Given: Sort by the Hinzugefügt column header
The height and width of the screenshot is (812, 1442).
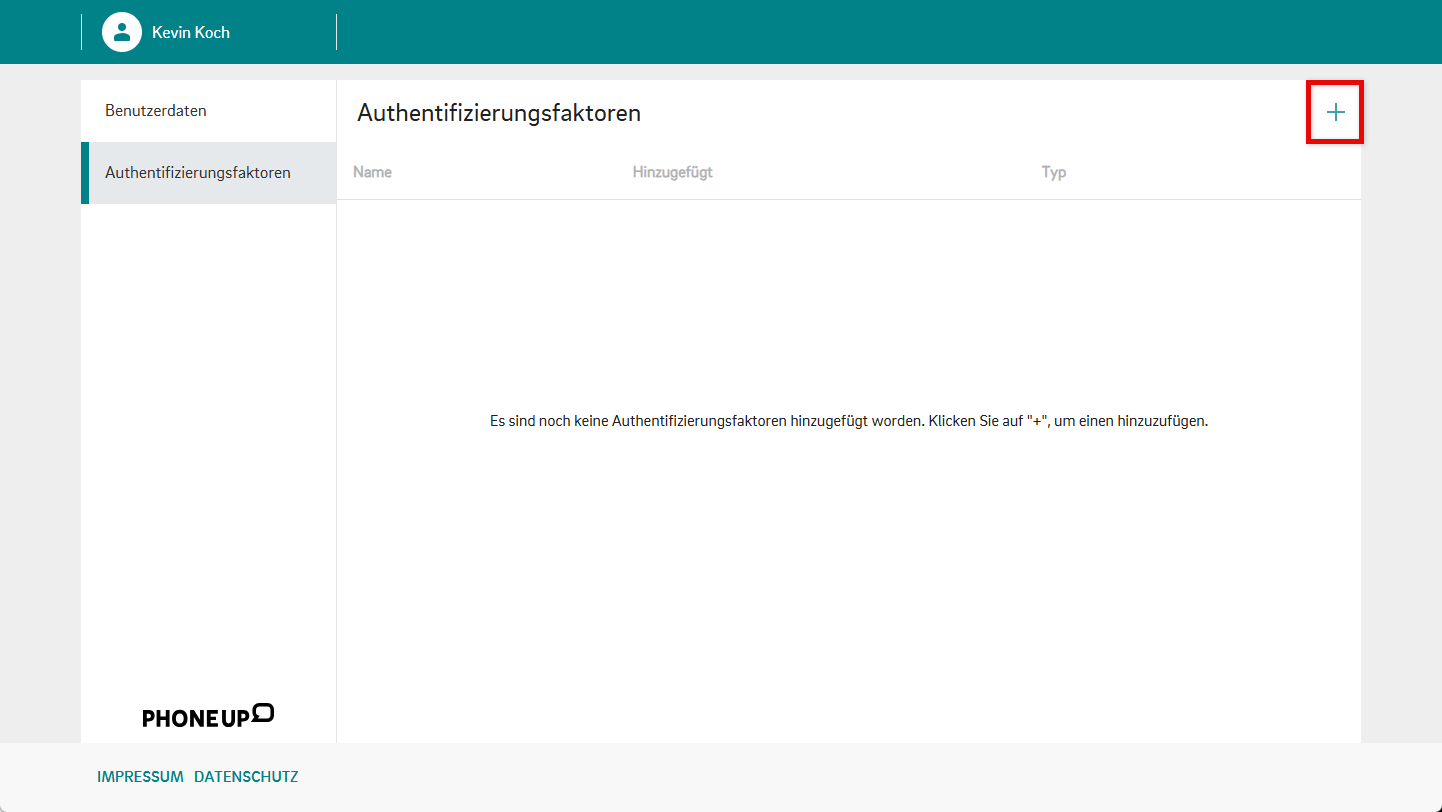Looking at the screenshot, I should coord(672,172).
